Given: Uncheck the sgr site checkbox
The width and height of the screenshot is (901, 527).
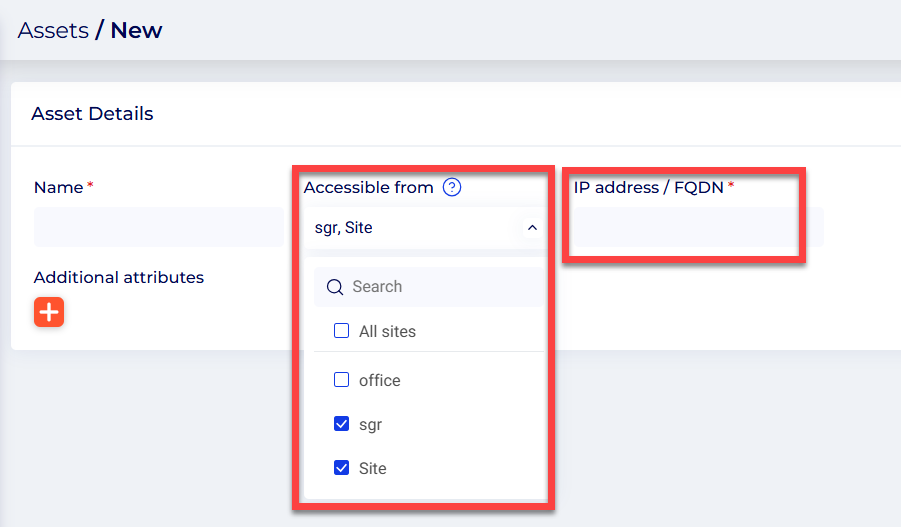Looking at the screenshot, I should coord(341,424).
